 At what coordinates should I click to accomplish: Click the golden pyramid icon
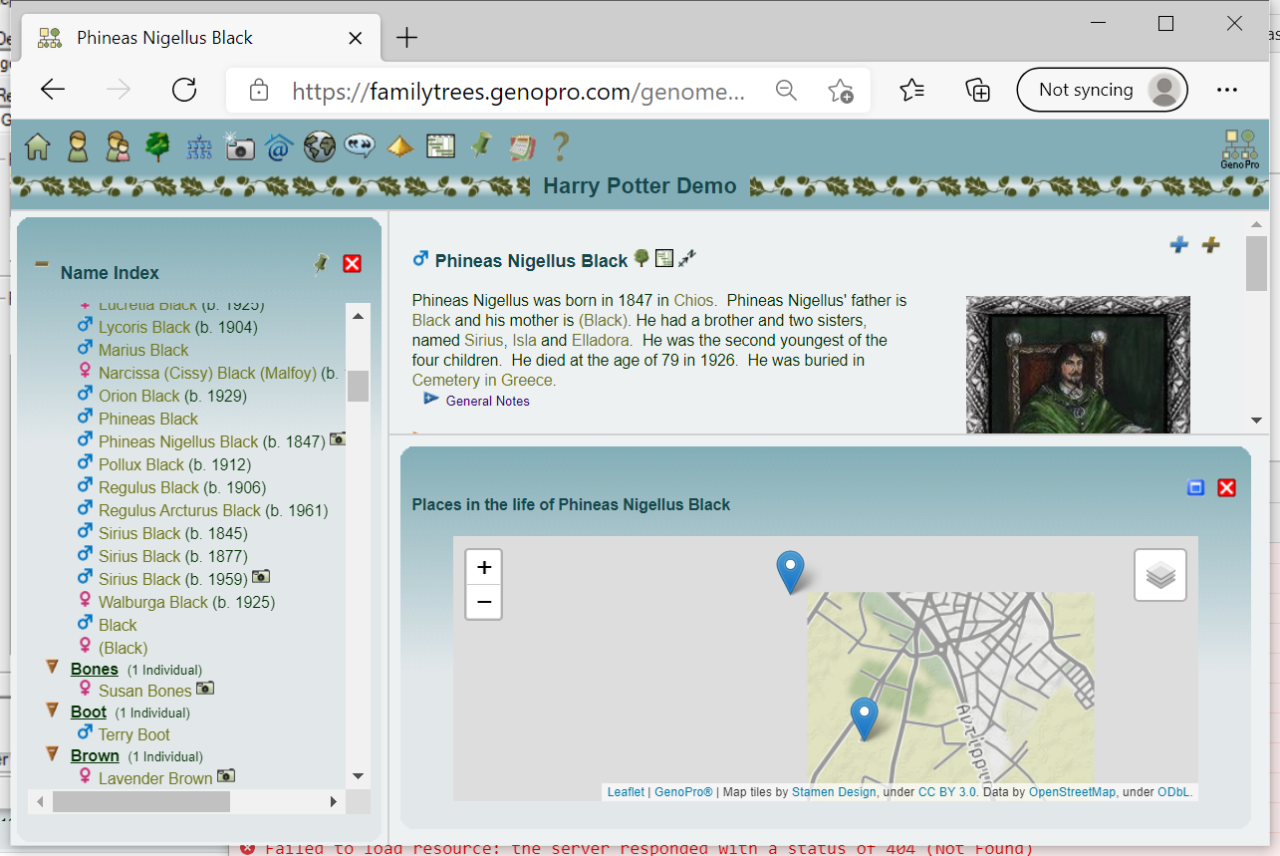coord(400,147)
